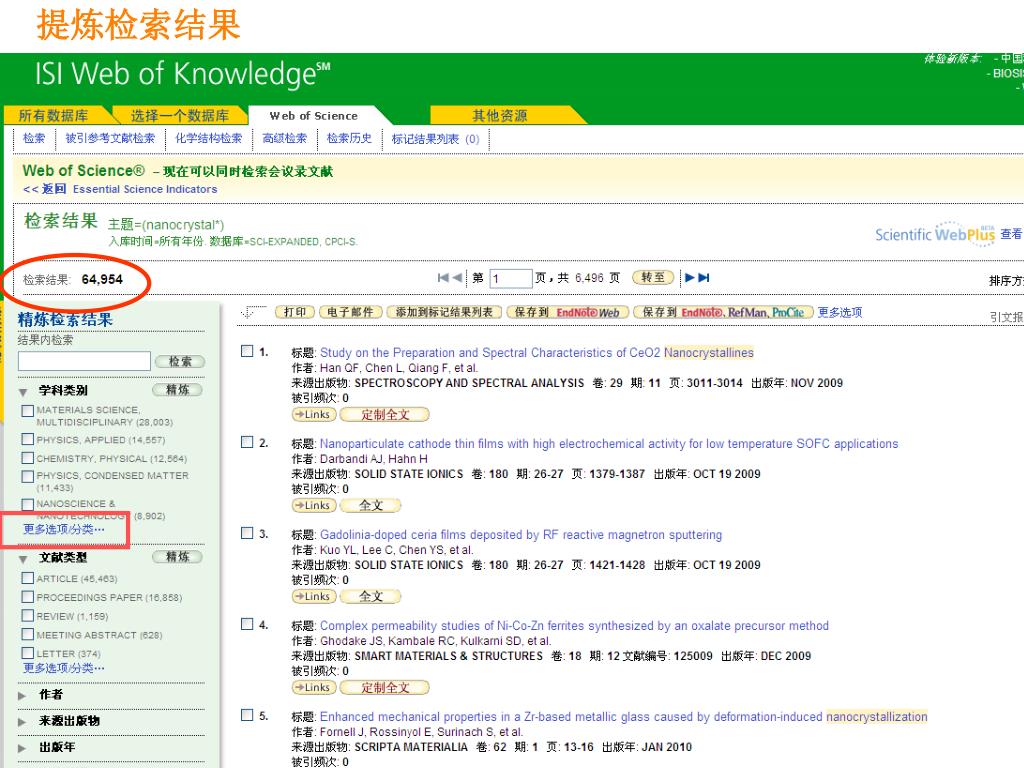This screenshot has height=768, width=1024.
Task: Check the MEETING ABSTRACT document type
Action: 27,634
